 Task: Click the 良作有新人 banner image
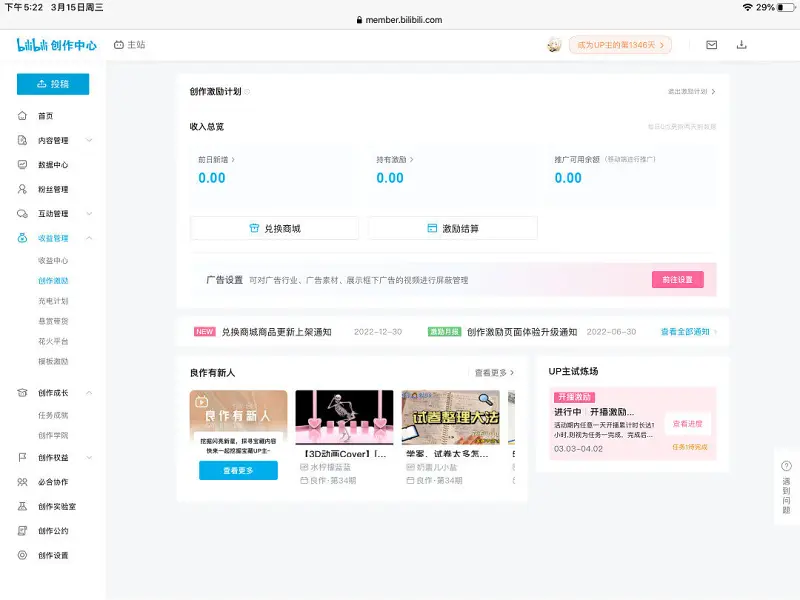point(238,416)
